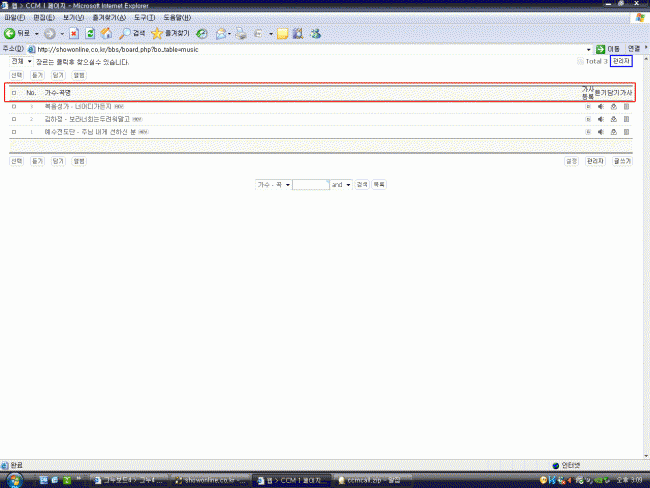
Task: Open the 도구(T) menu
Action: click(x=144, y=18)
